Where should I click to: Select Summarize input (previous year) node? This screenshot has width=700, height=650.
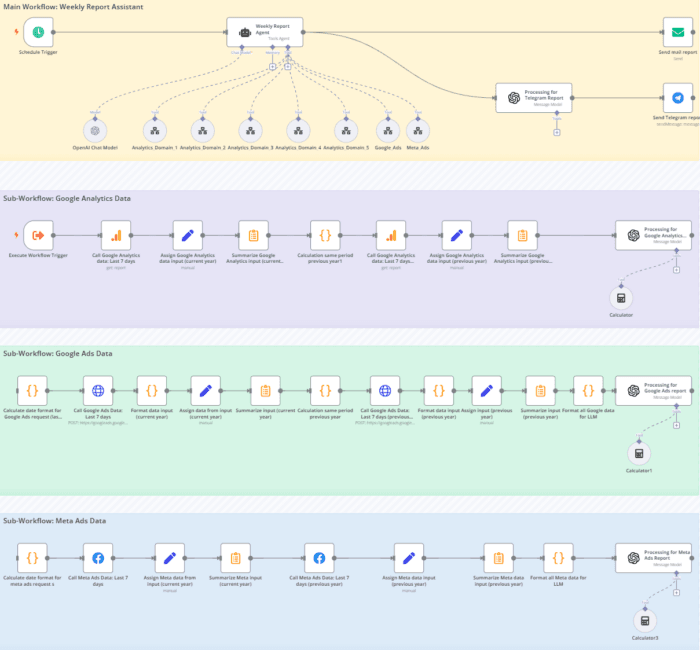pos(541,391)
